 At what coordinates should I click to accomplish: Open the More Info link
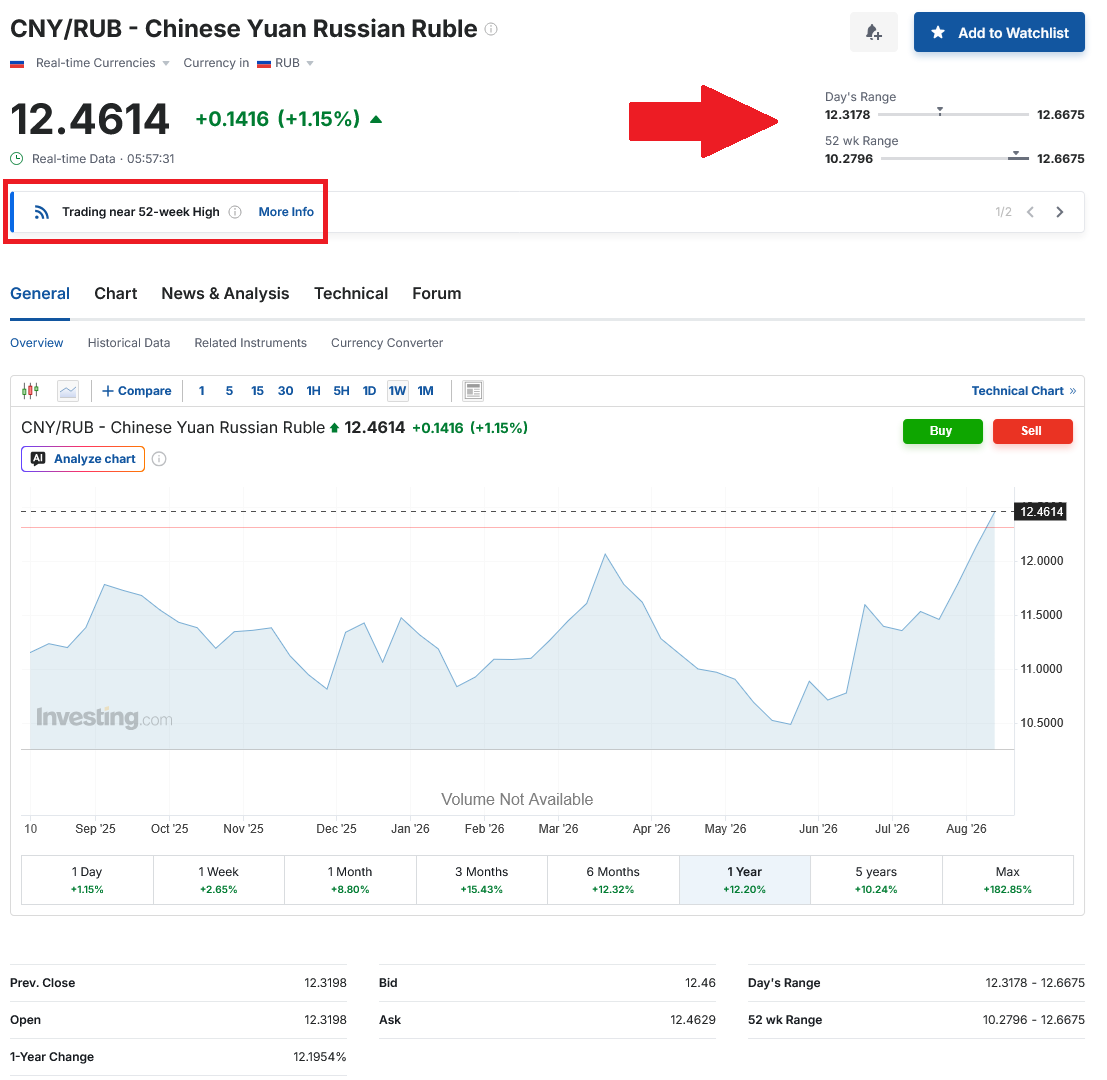click(x=286, y=212)
